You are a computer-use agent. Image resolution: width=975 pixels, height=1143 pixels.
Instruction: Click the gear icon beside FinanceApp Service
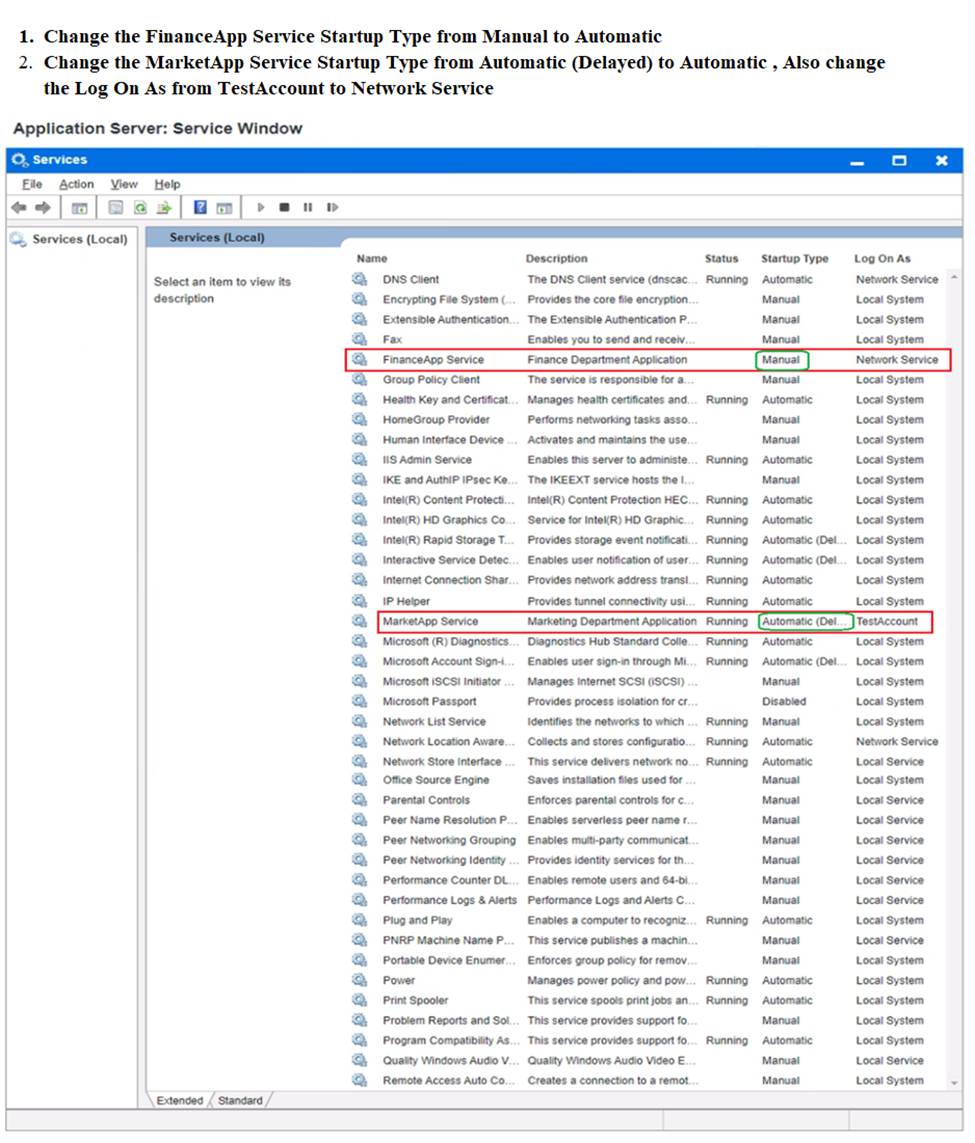point(360,360)
